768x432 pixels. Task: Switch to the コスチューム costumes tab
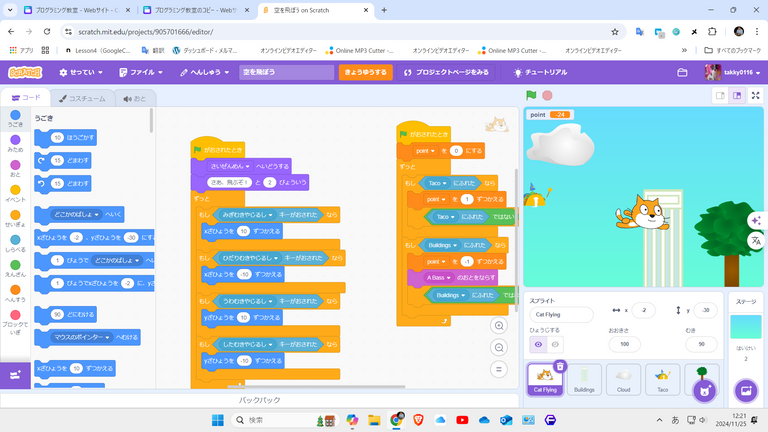pyautogui.click(x=82, y=98)
